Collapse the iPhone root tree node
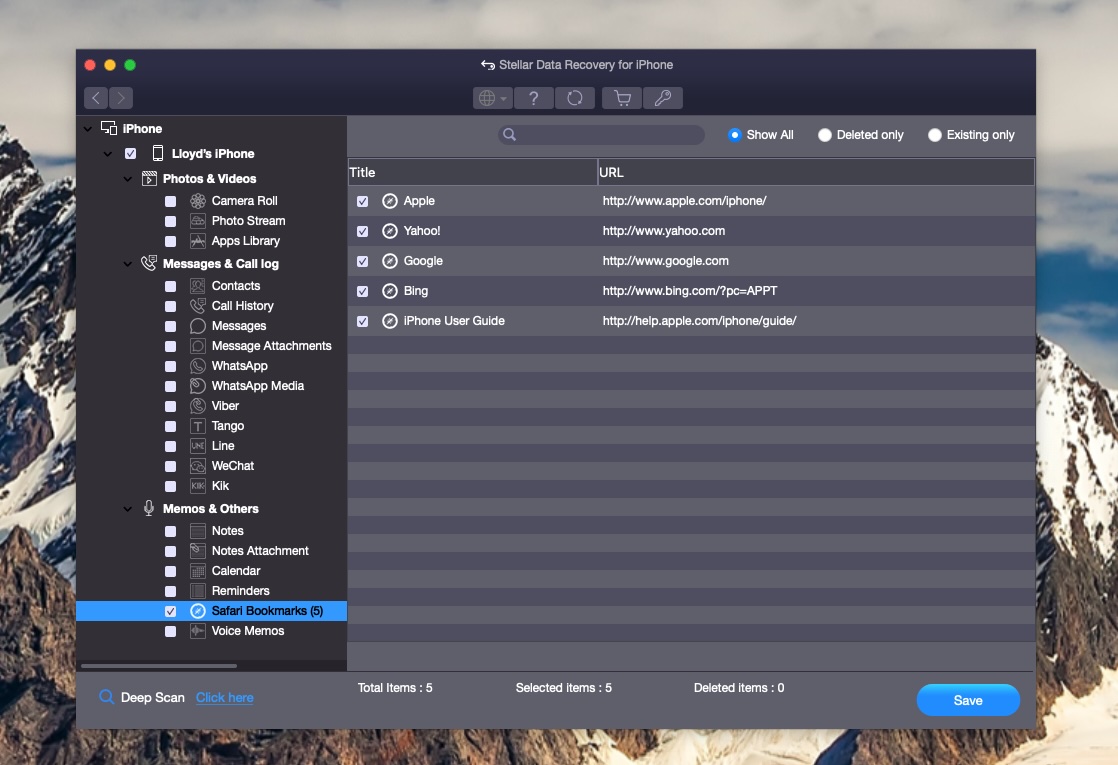1118x765 pixels. [88, 129]
